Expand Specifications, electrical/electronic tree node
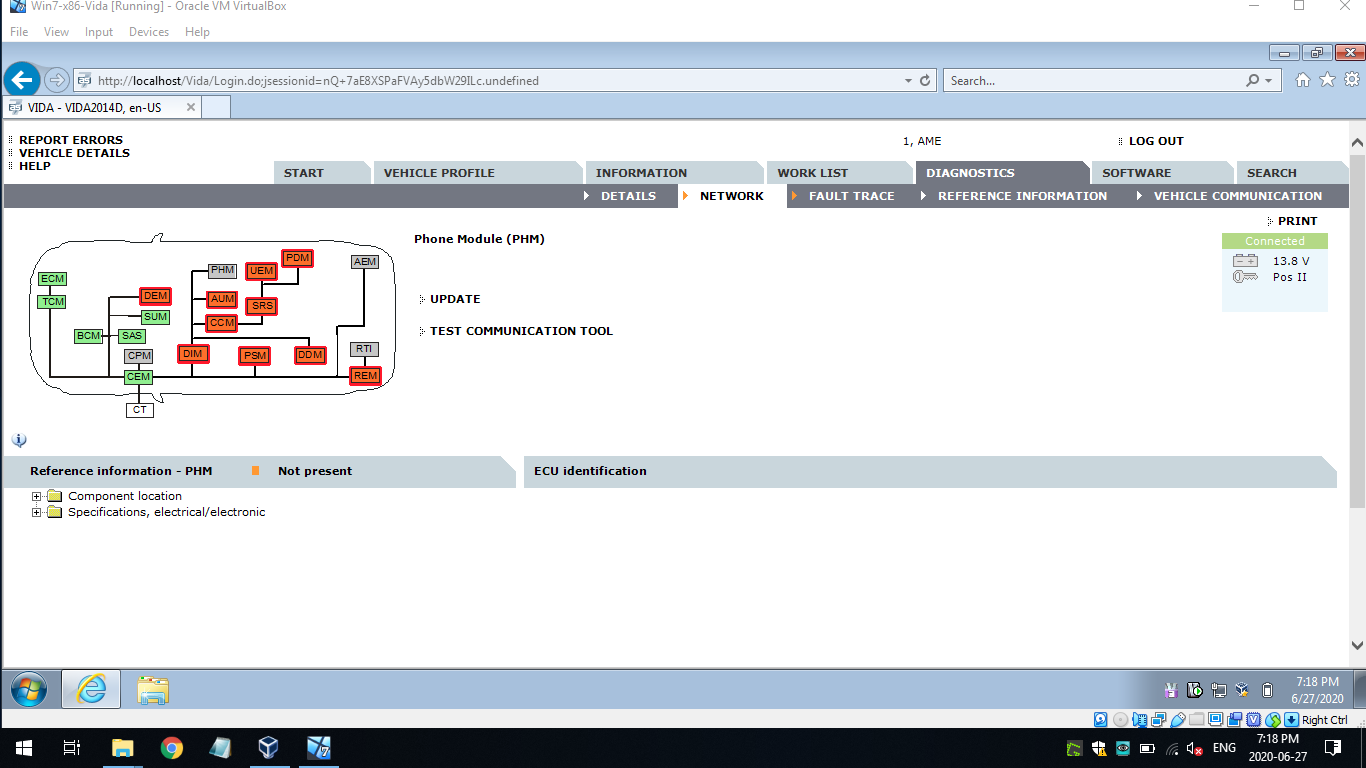 click(x=37, y=512)
